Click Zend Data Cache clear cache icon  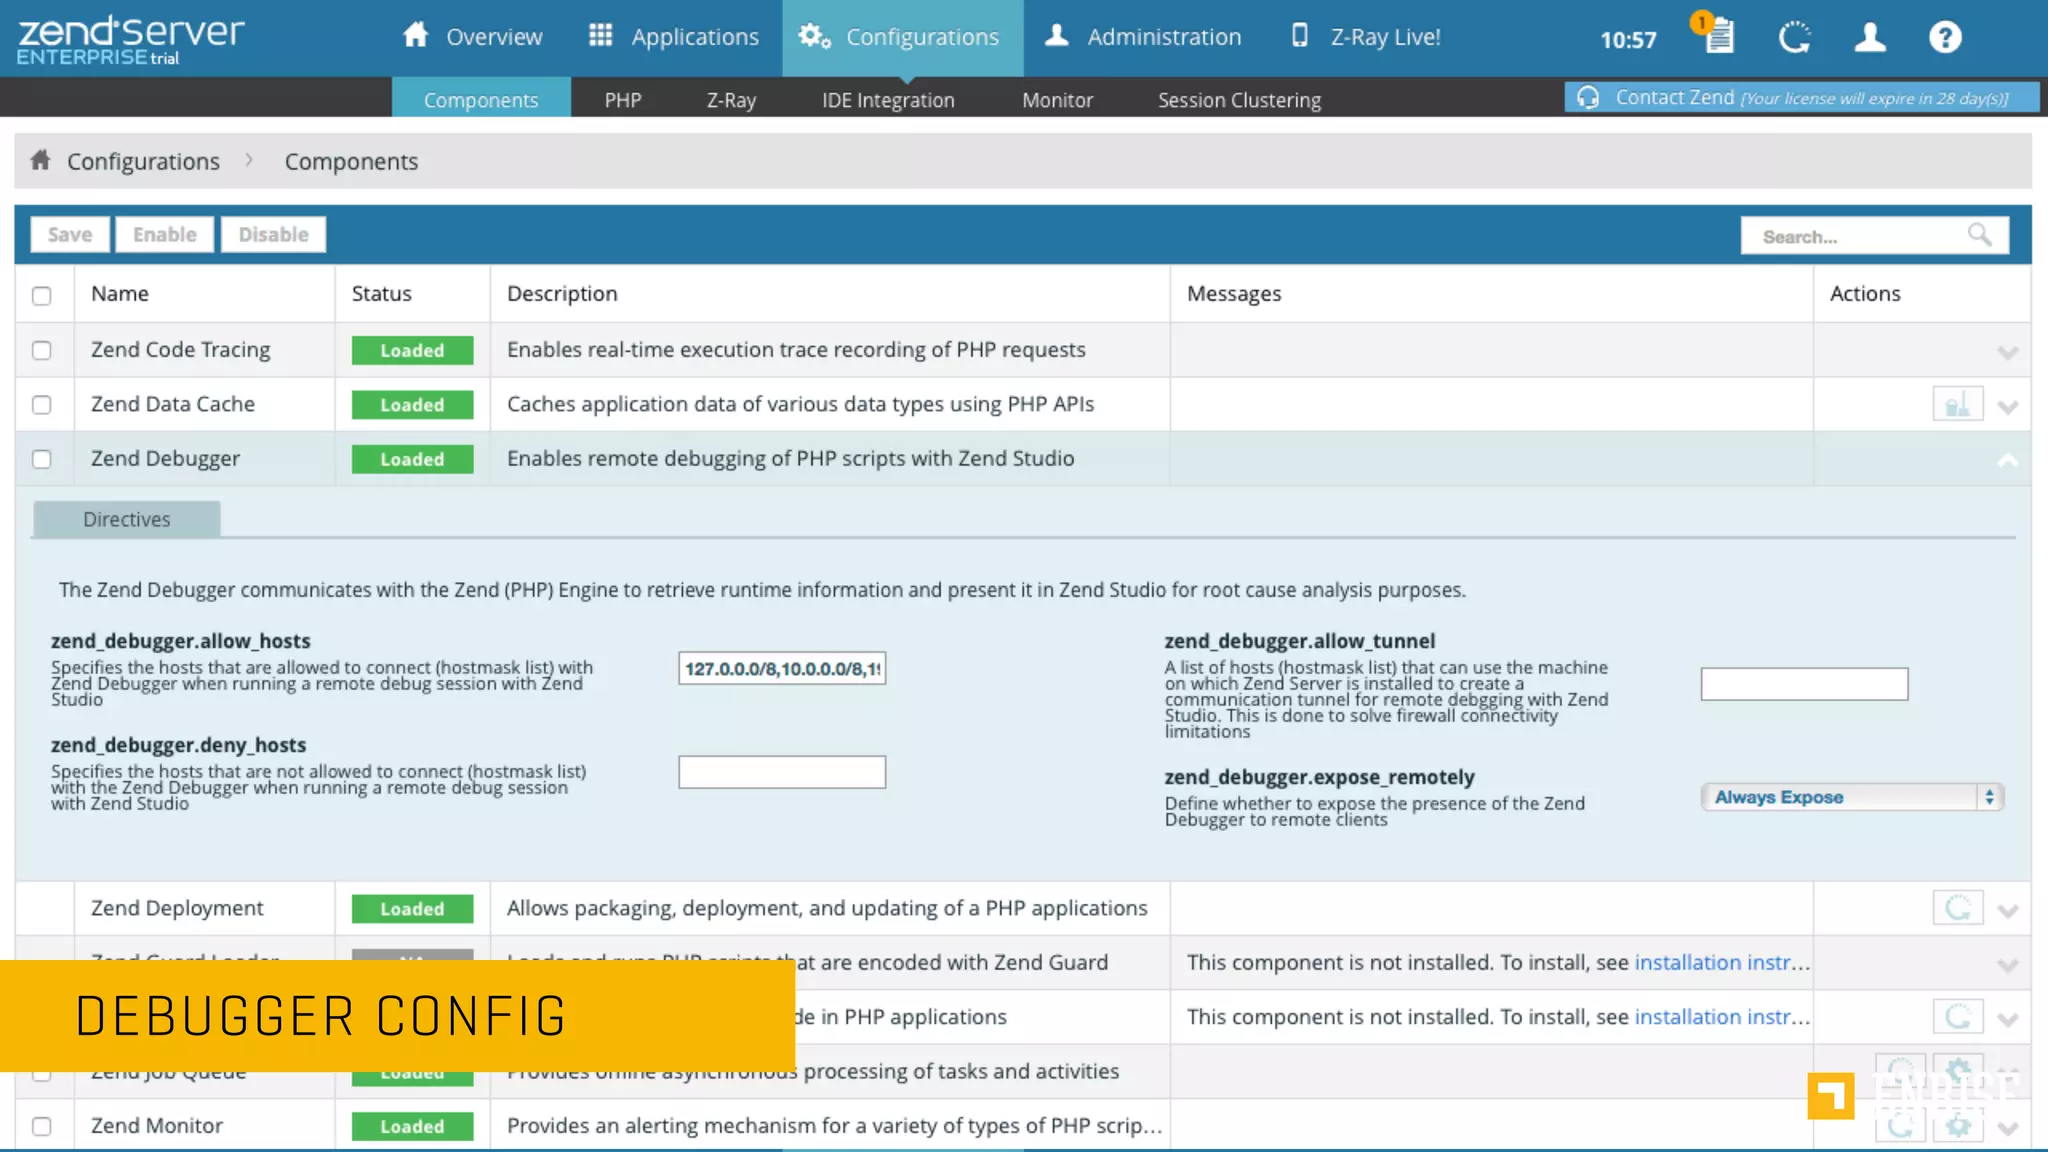tap(1957, 405)
